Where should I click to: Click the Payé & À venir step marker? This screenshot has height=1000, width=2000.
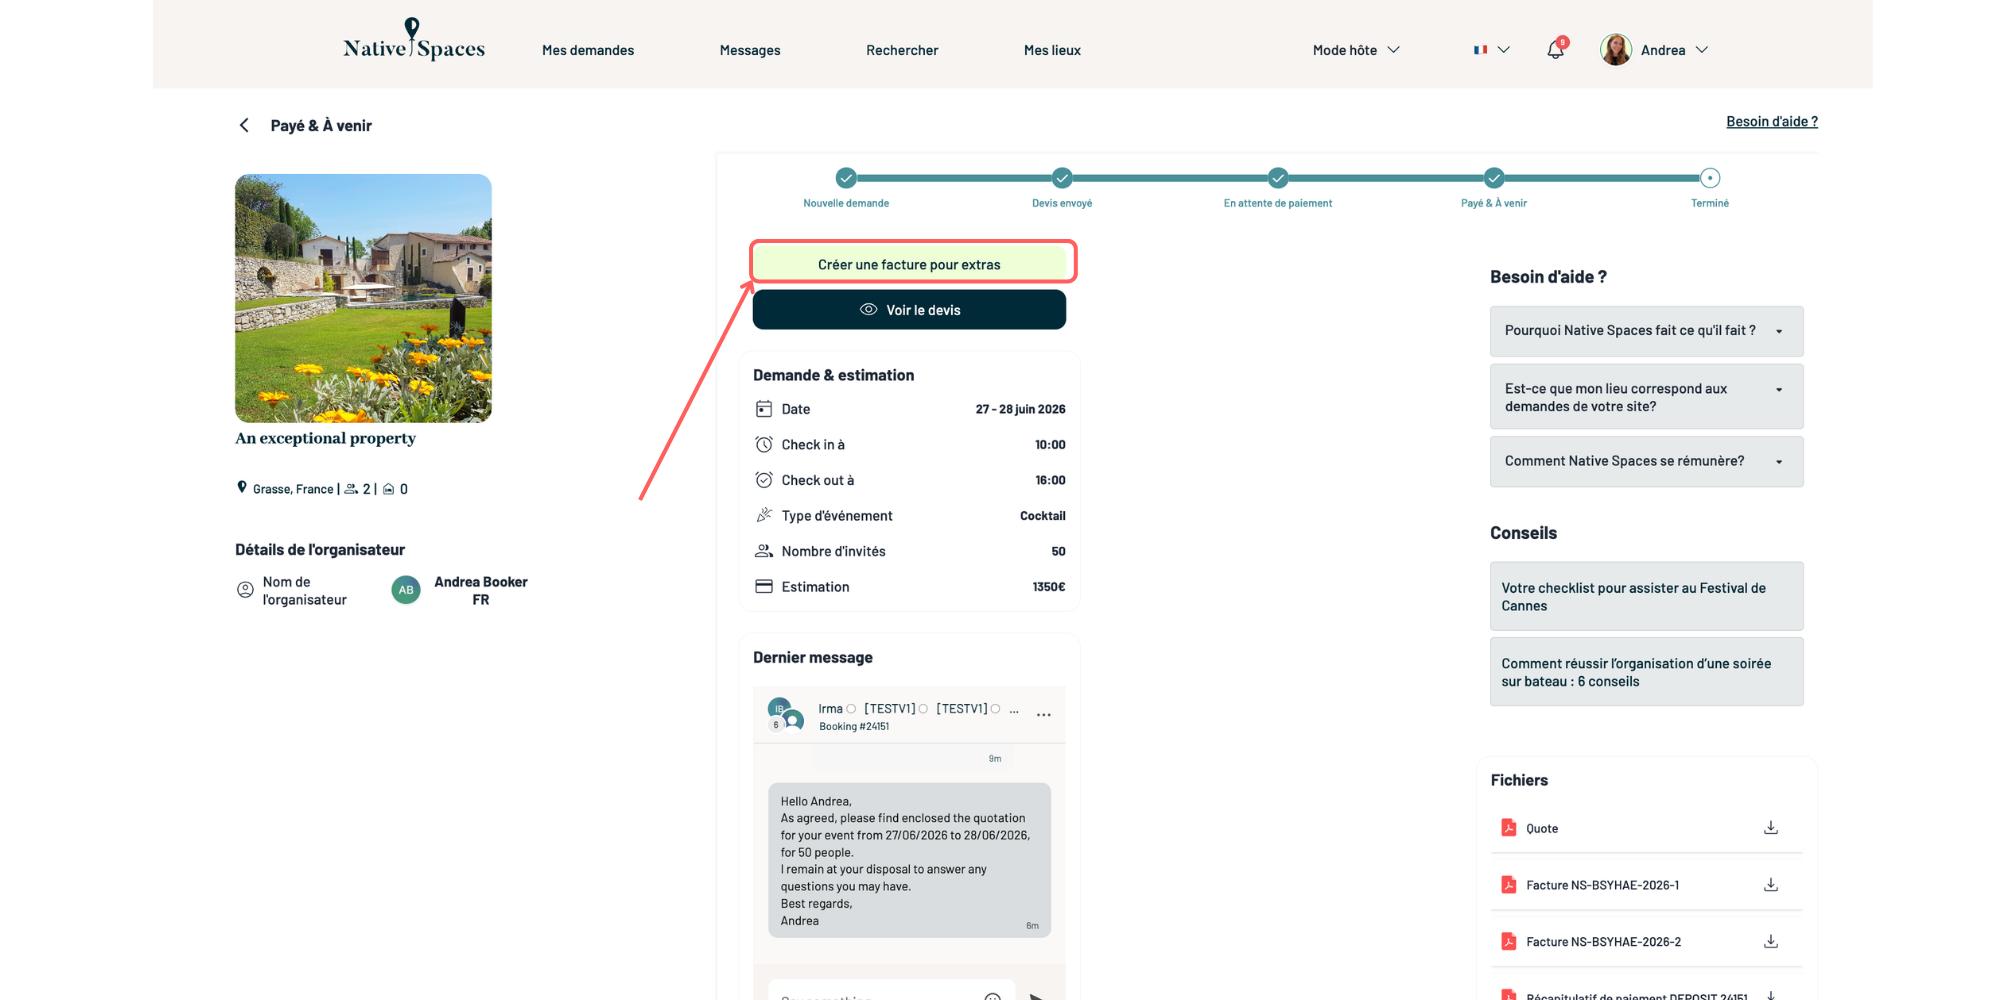[x=1494, y=178]
